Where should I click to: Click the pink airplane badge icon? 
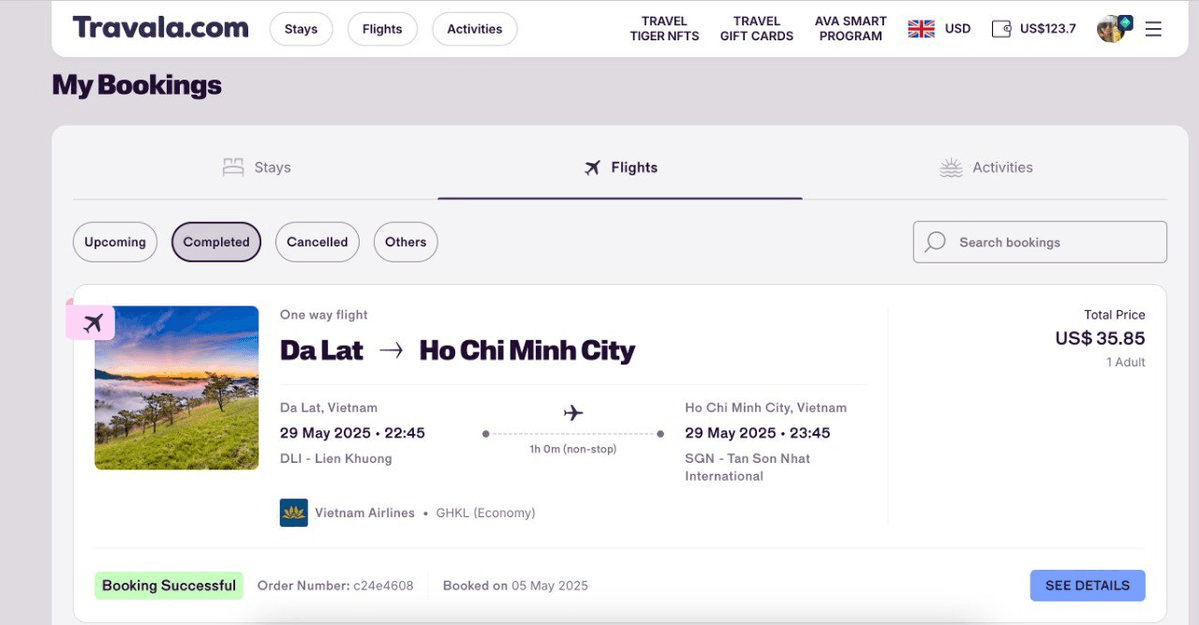click(x=92, y=322)
